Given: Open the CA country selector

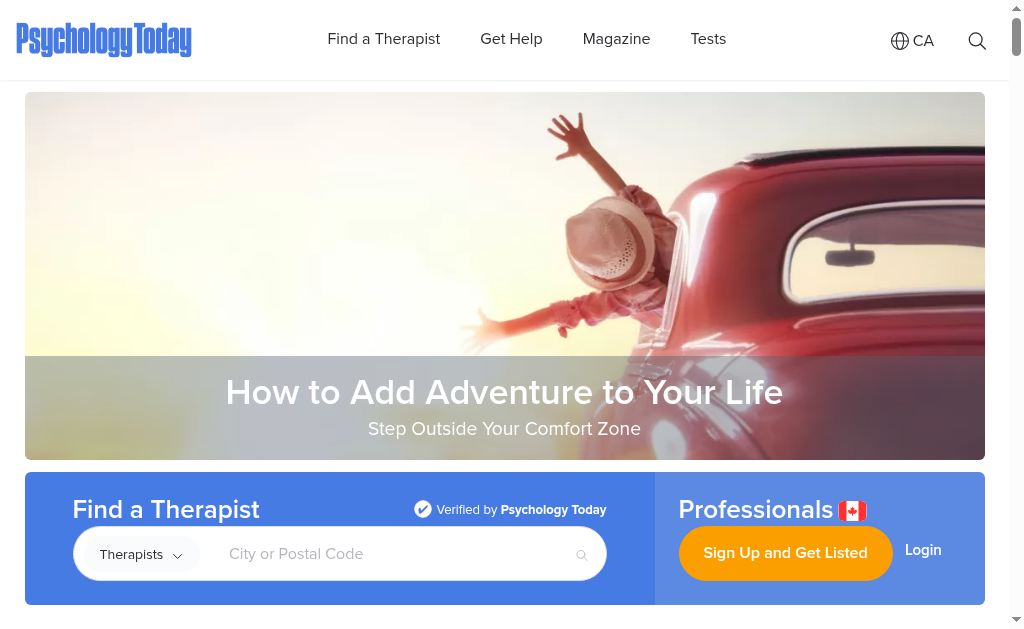Looking at the screenshot, I should click(x=912, y=41).
